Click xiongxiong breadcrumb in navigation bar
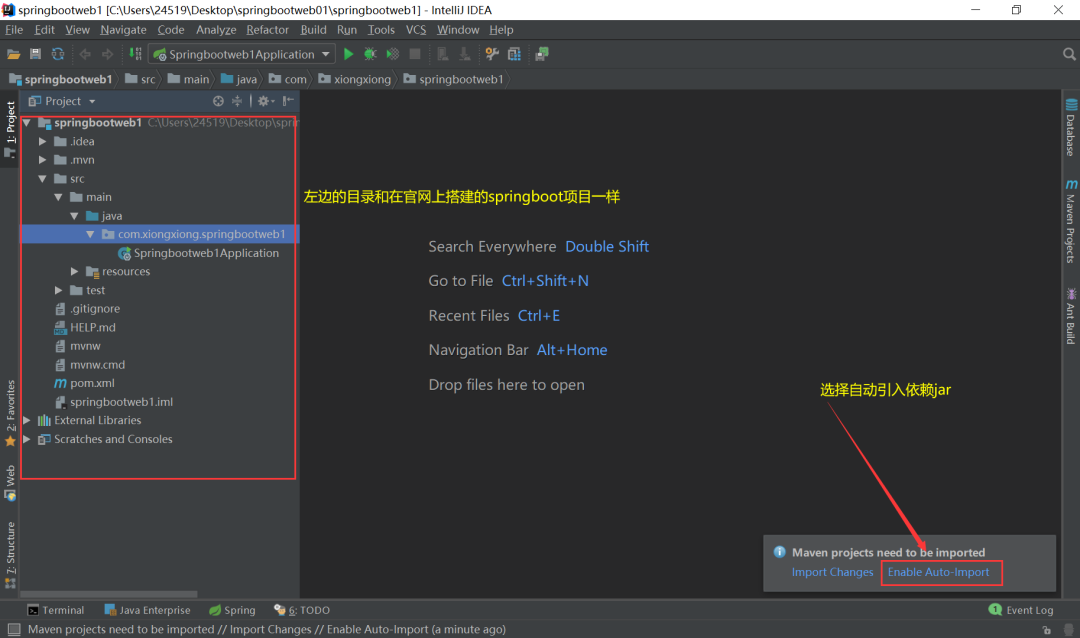The image size is (1080, 638). point(355,79)
